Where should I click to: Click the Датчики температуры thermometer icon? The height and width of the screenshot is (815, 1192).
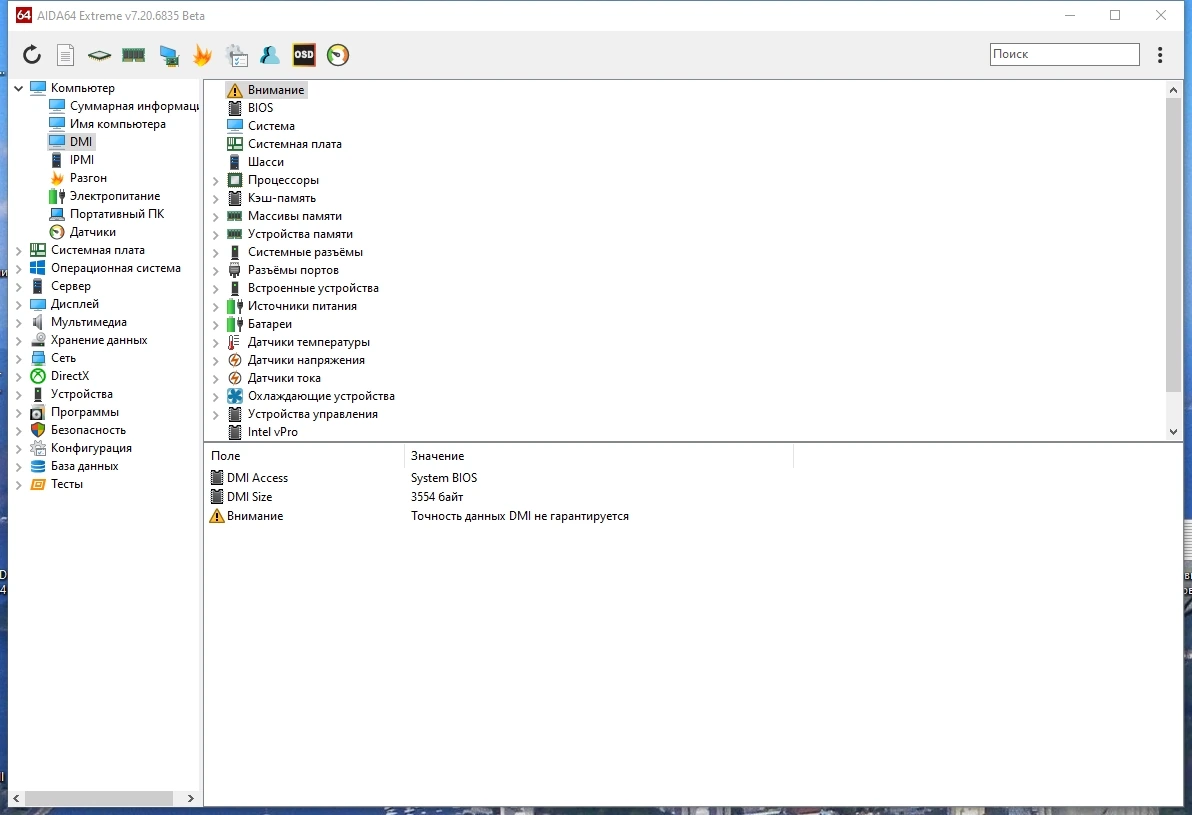click(235, 342)
